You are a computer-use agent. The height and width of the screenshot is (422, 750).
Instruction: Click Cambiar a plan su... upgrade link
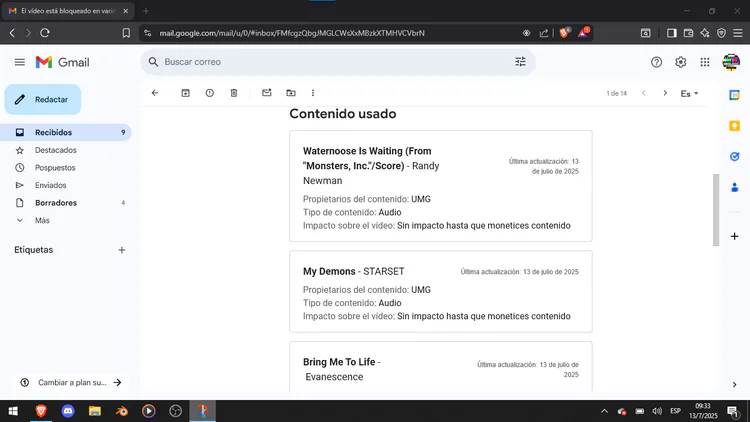click(x=71, y=382)
